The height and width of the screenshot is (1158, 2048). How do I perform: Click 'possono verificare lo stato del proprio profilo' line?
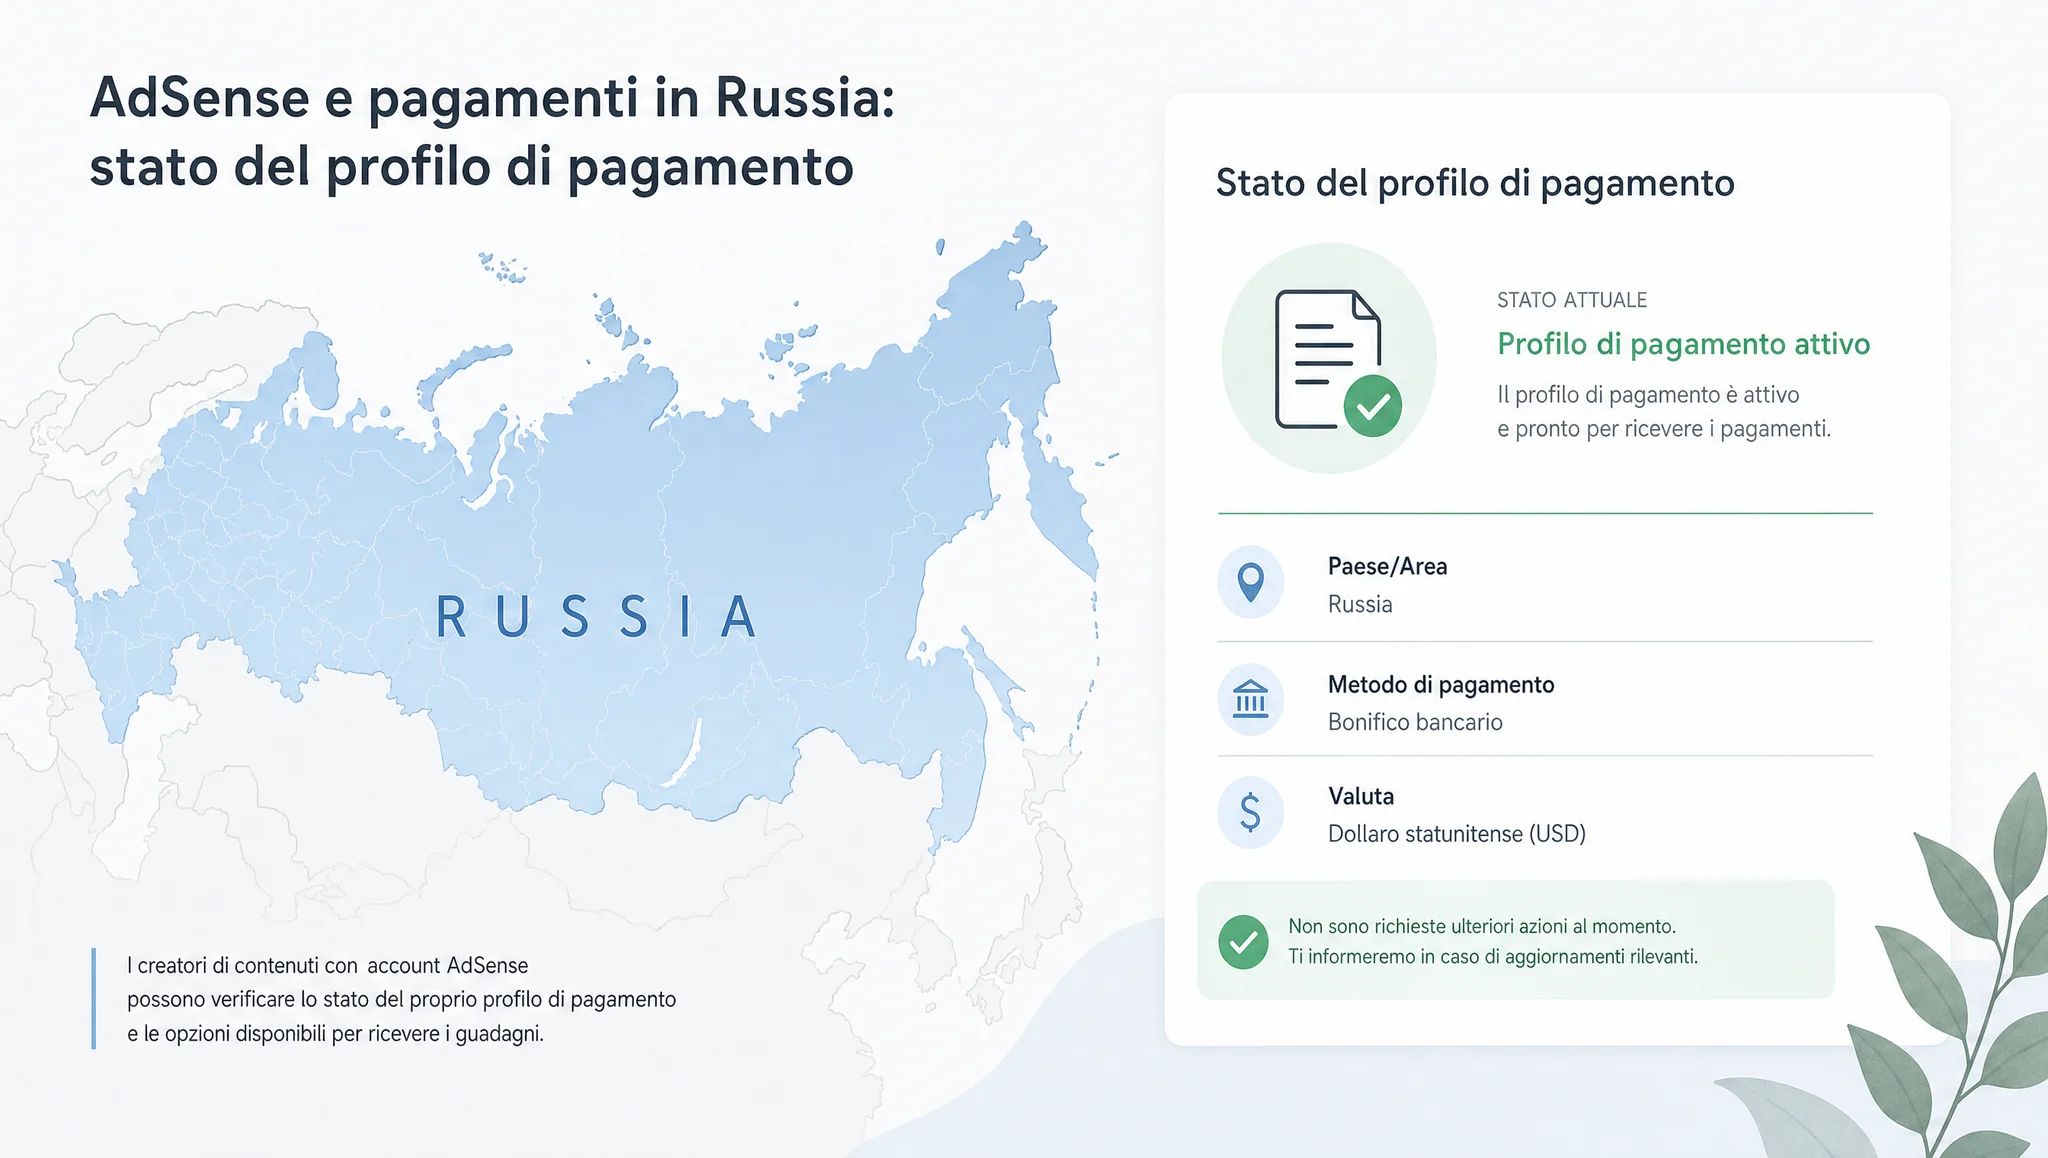[x=401, y=1000]
